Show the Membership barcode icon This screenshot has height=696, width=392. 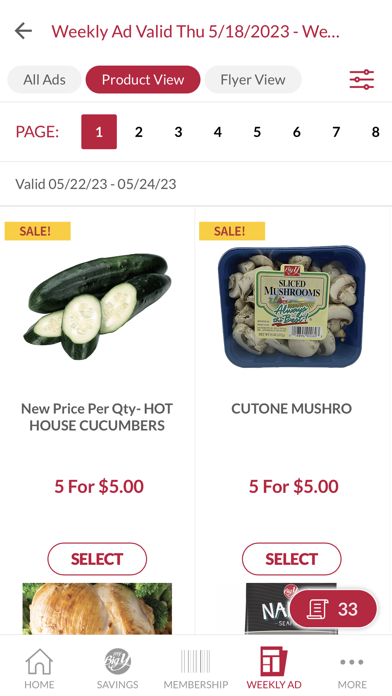point(196,661)
